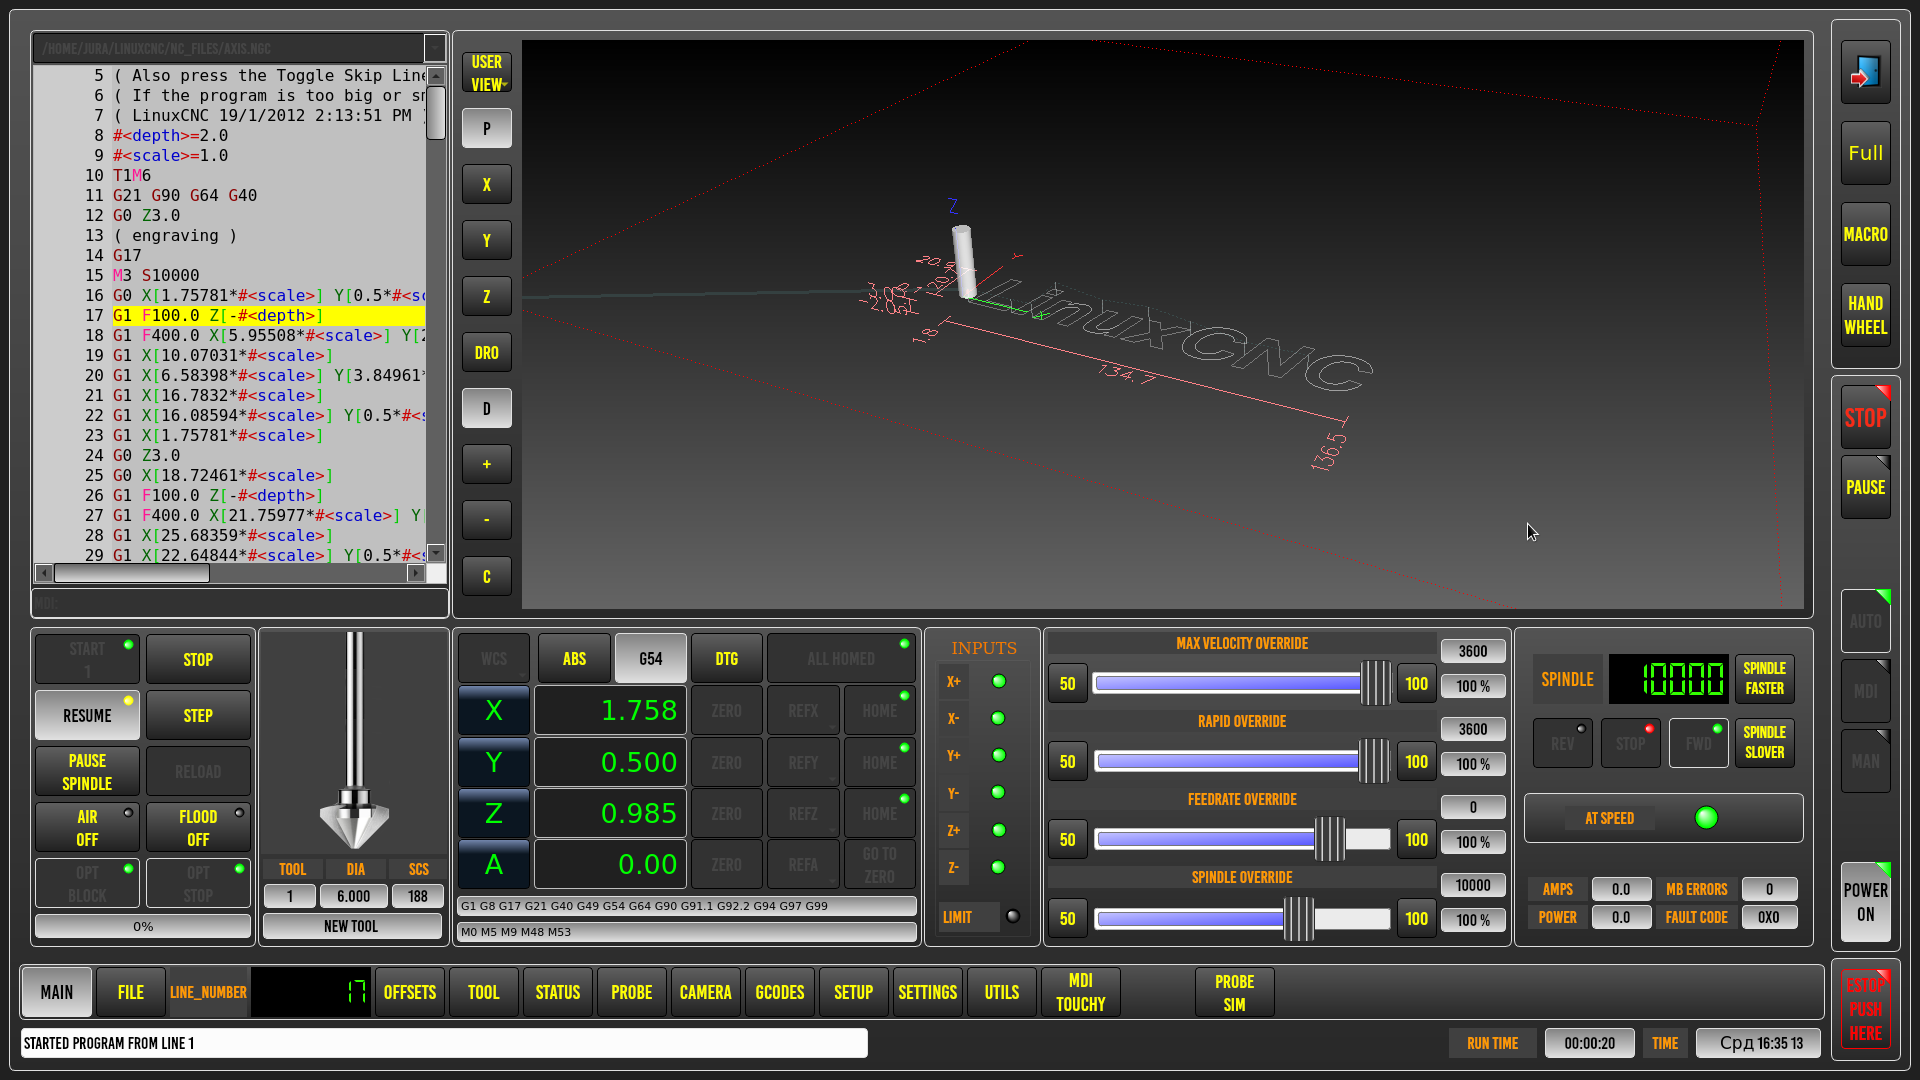Set max velocity override to 100
The image size is (1920, 1080).
pos(1416,684)
